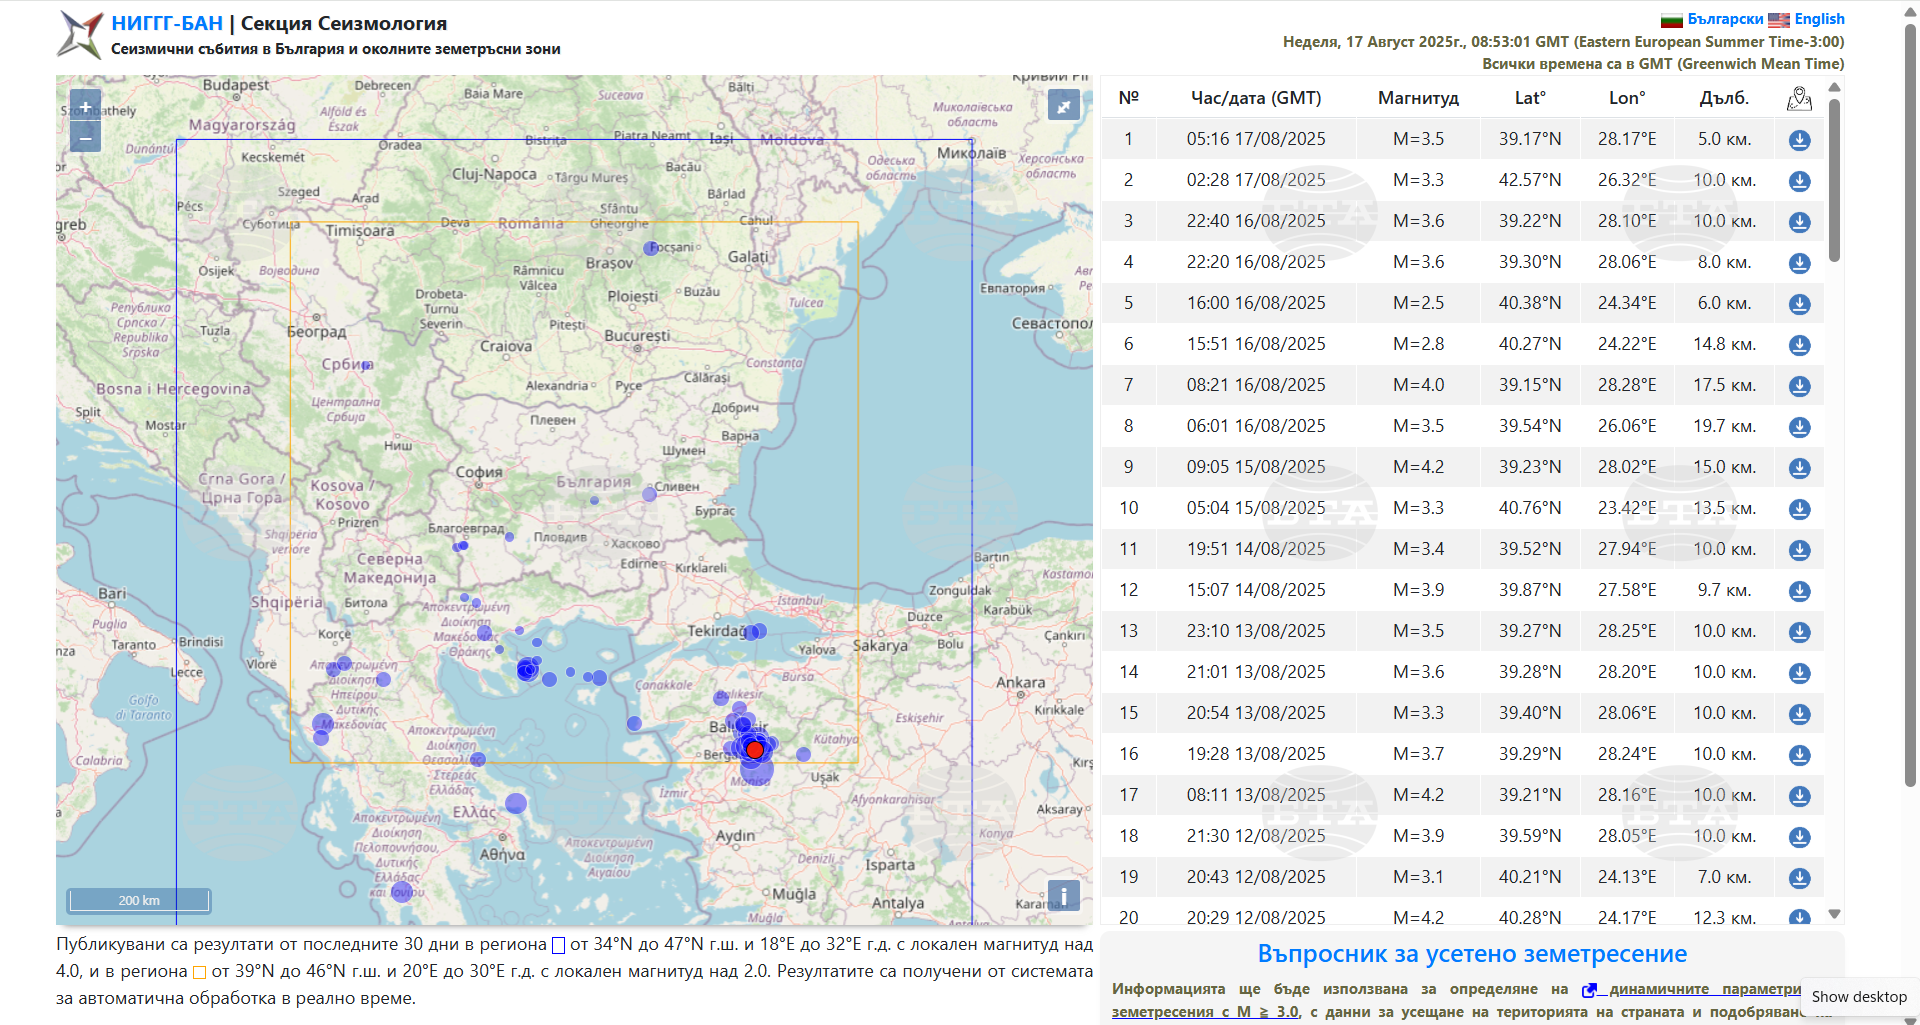Switch site language to English
Viewport: 1920px width, 1025px height.
point(1818,19)
